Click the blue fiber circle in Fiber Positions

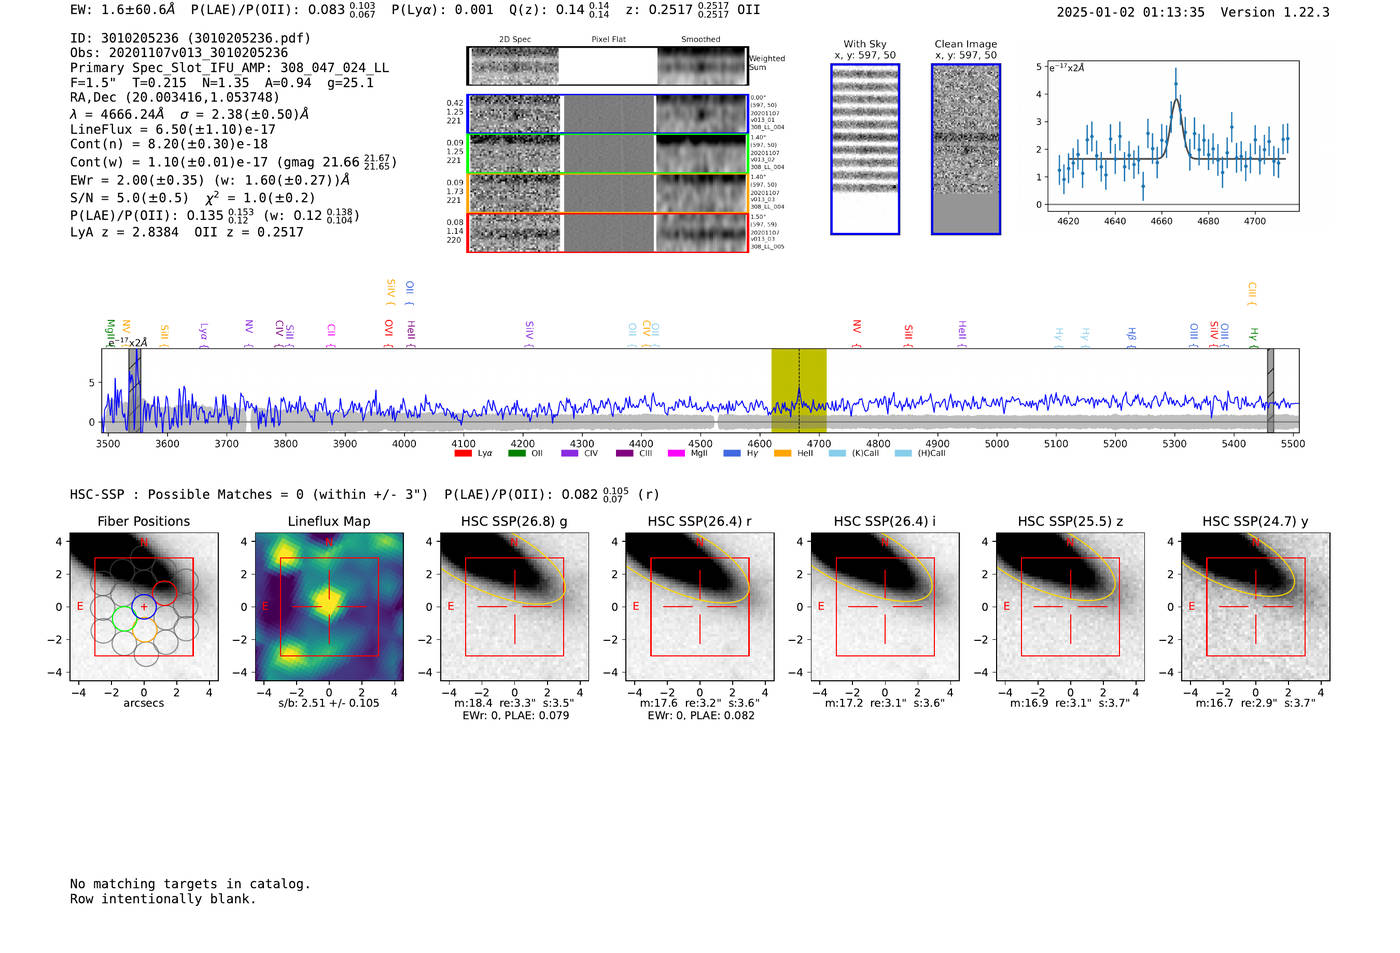[144, 606]
